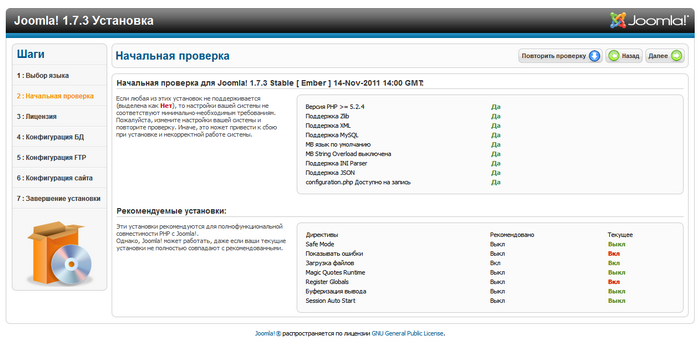
Task: Click 'MB String Overload выключена' row label
Action: point(348,154)
